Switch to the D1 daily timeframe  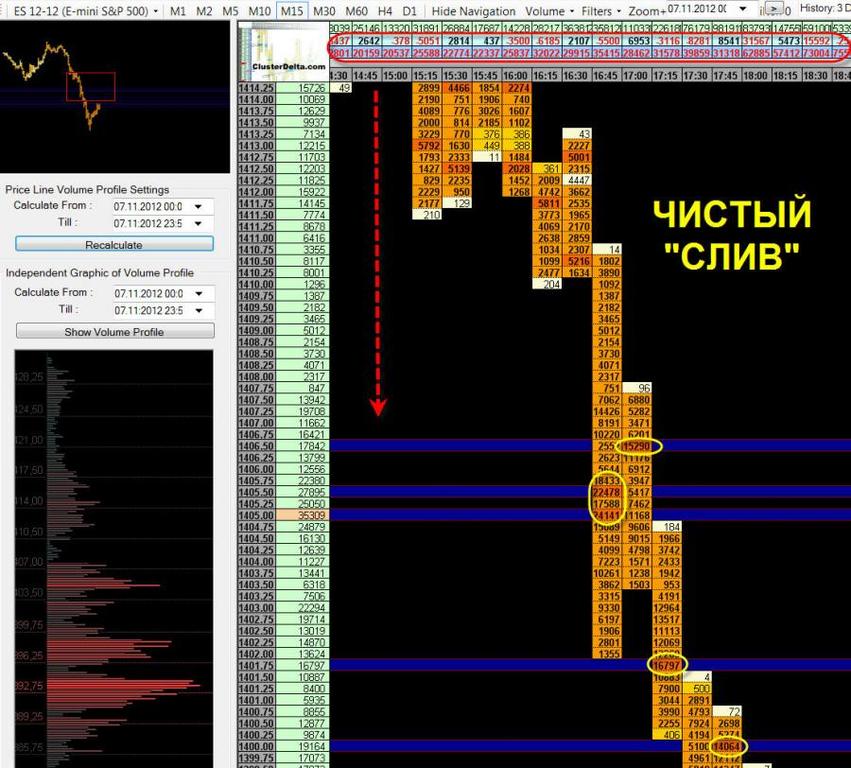point(410,11)
